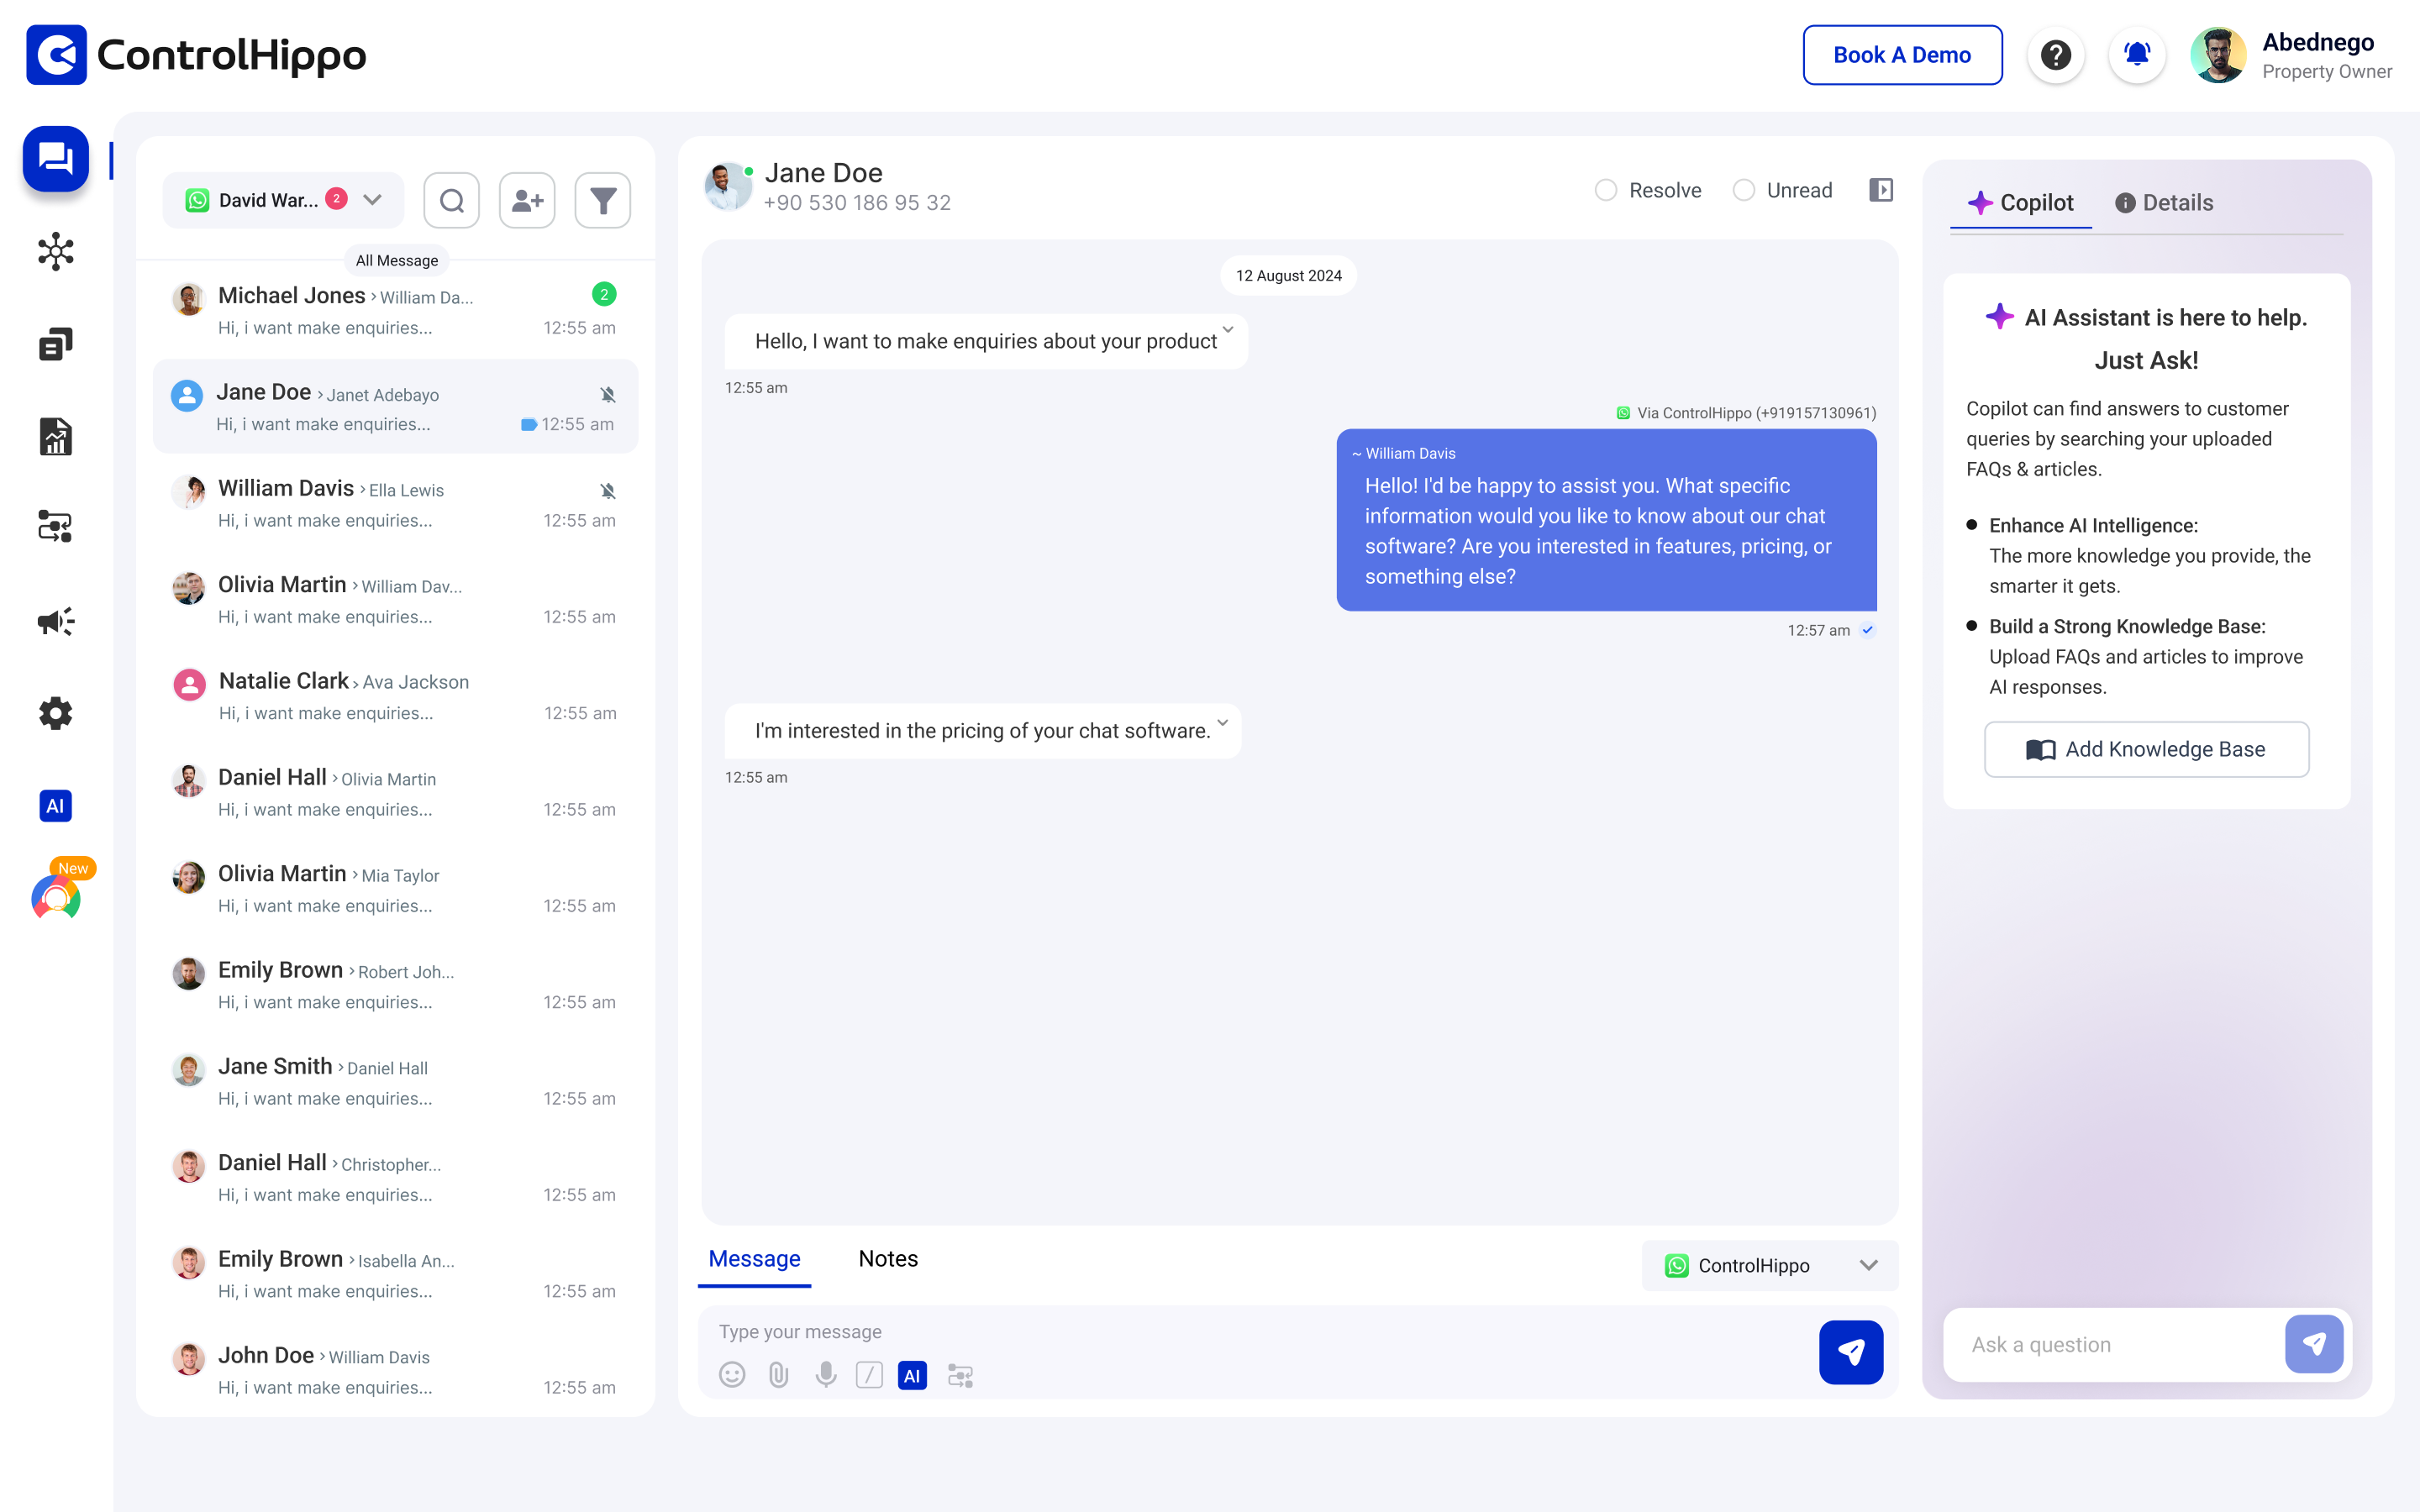
Task: Start voice input with the microphone icon
Action: pos(825,1374)
